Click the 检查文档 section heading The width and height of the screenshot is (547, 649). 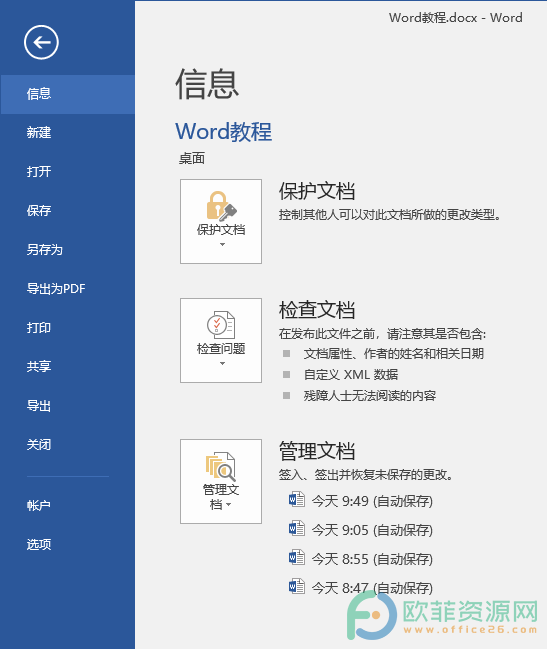click(317, 310)
